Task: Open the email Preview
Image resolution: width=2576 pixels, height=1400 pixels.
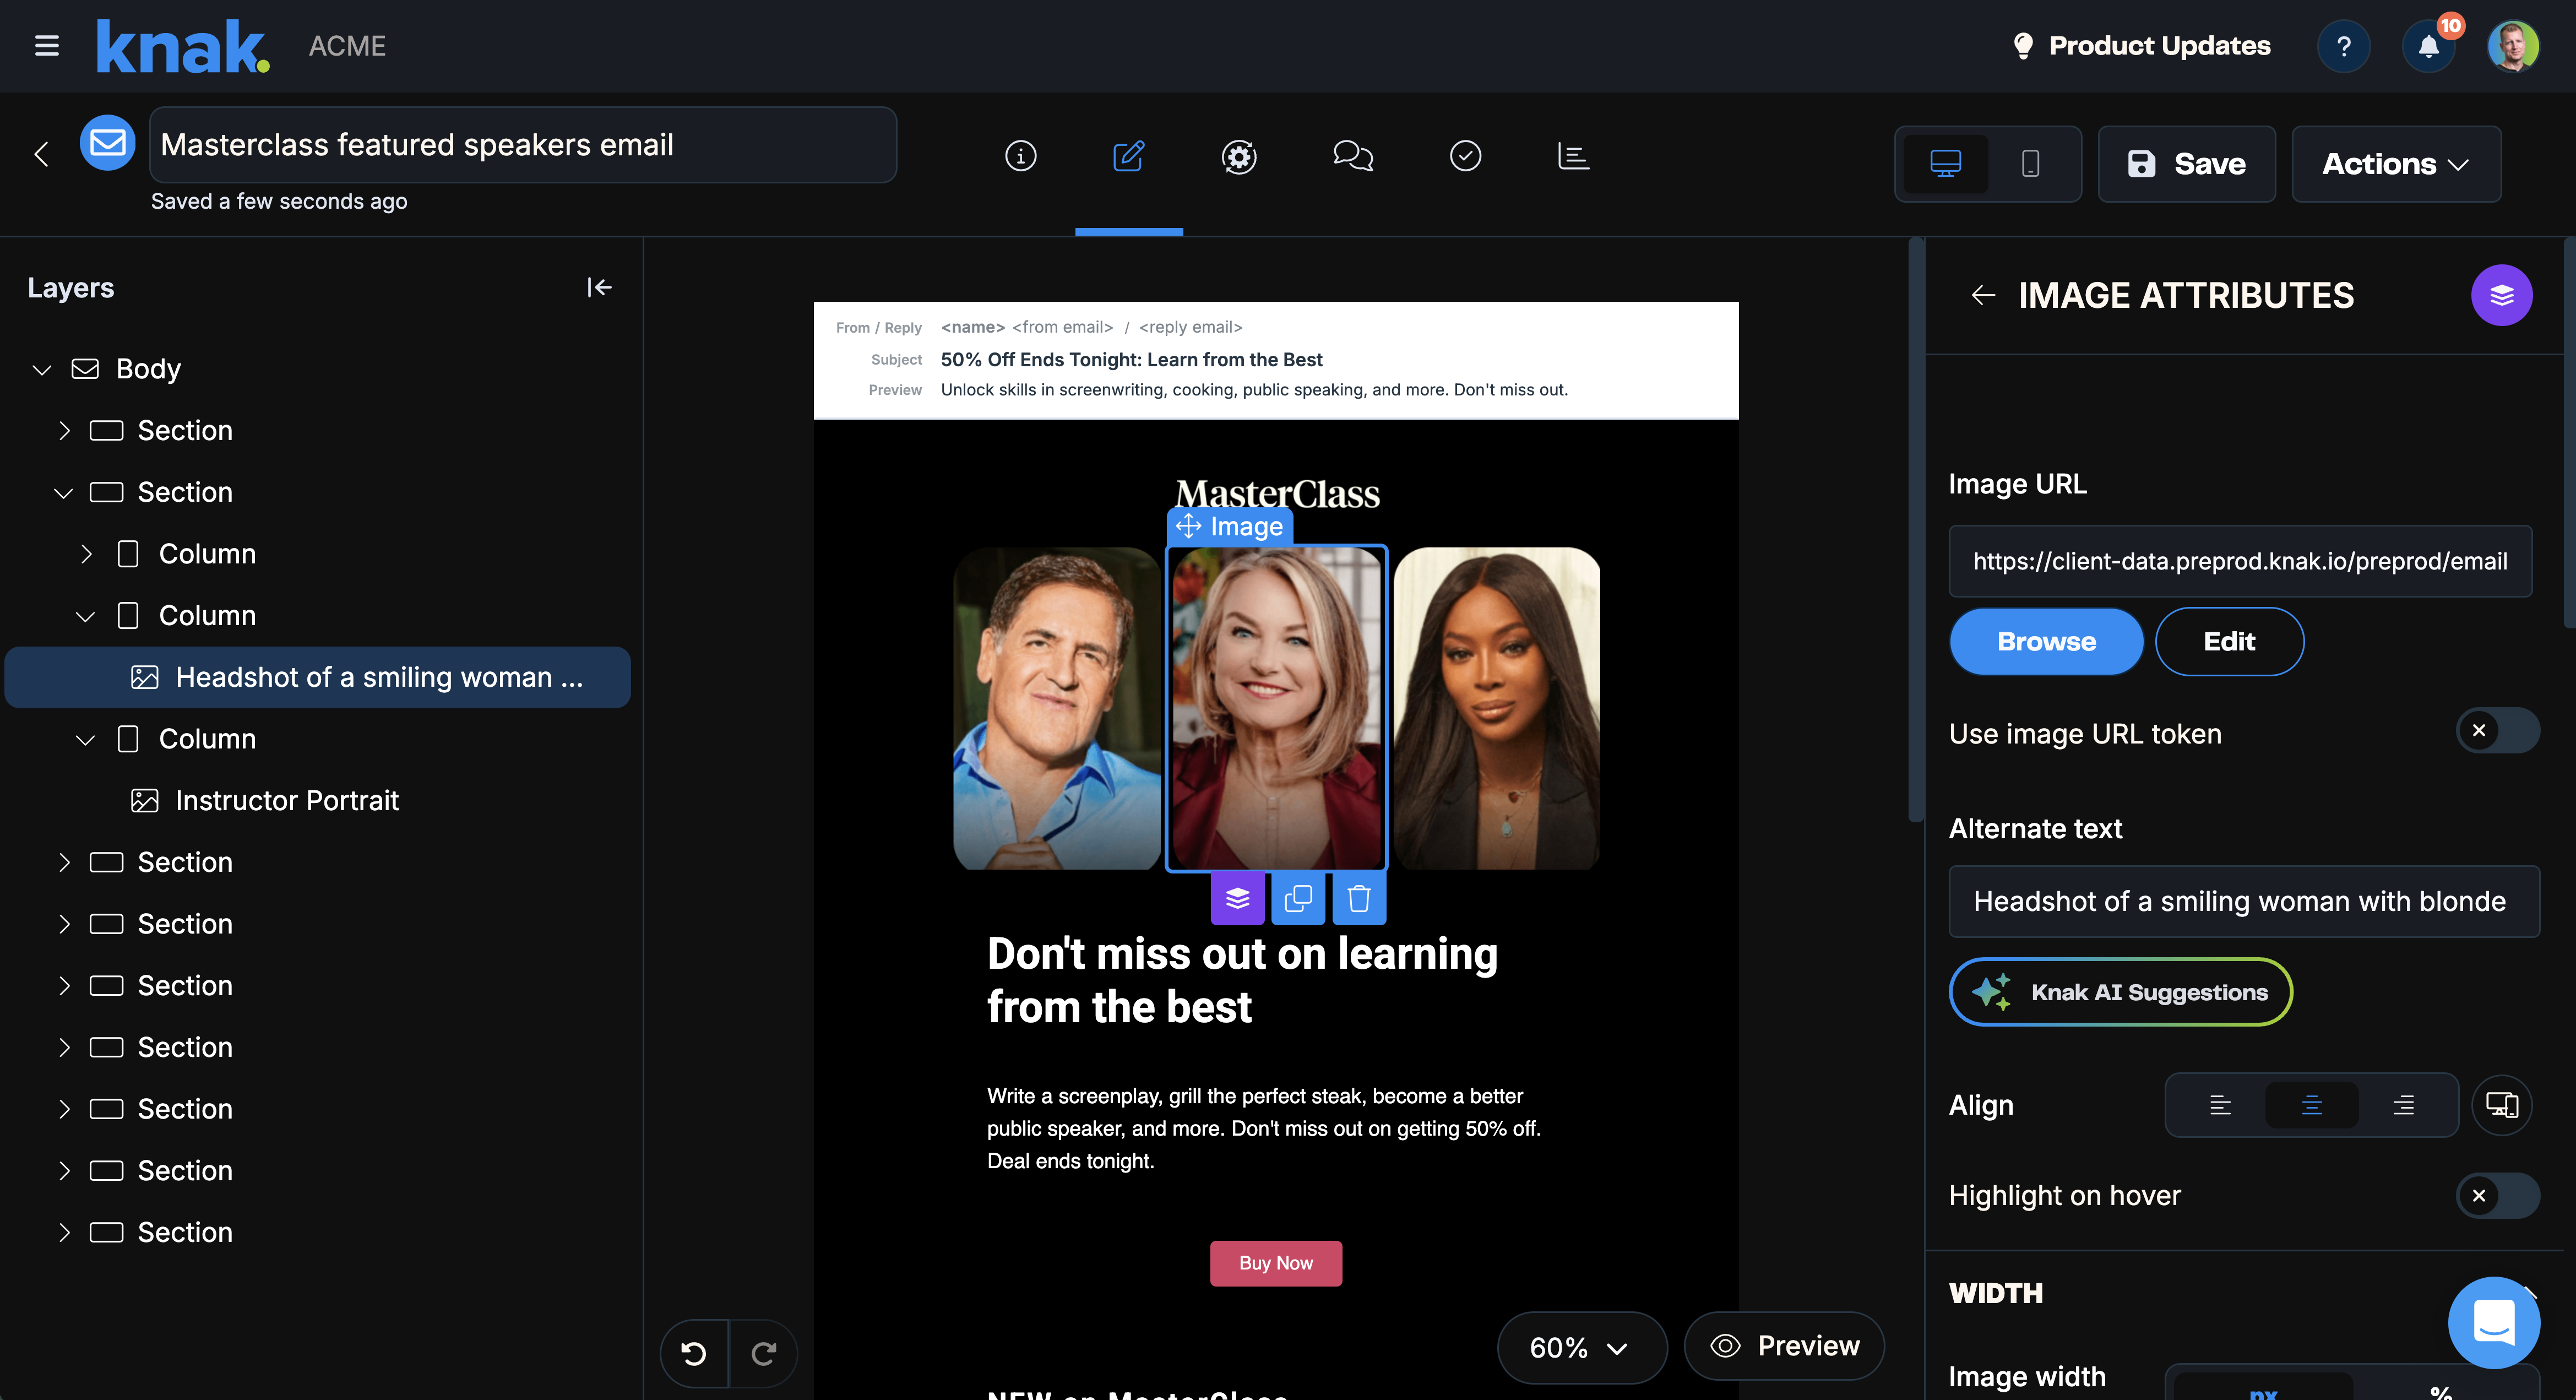Action: click(x=1785, y=1346)
